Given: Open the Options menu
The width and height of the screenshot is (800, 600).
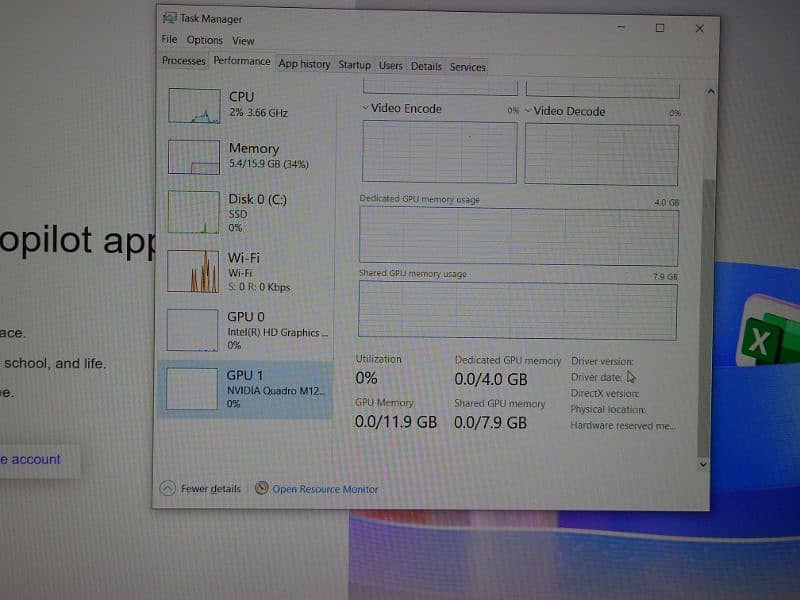Looking at the screenshot, I should click(204, 40).
